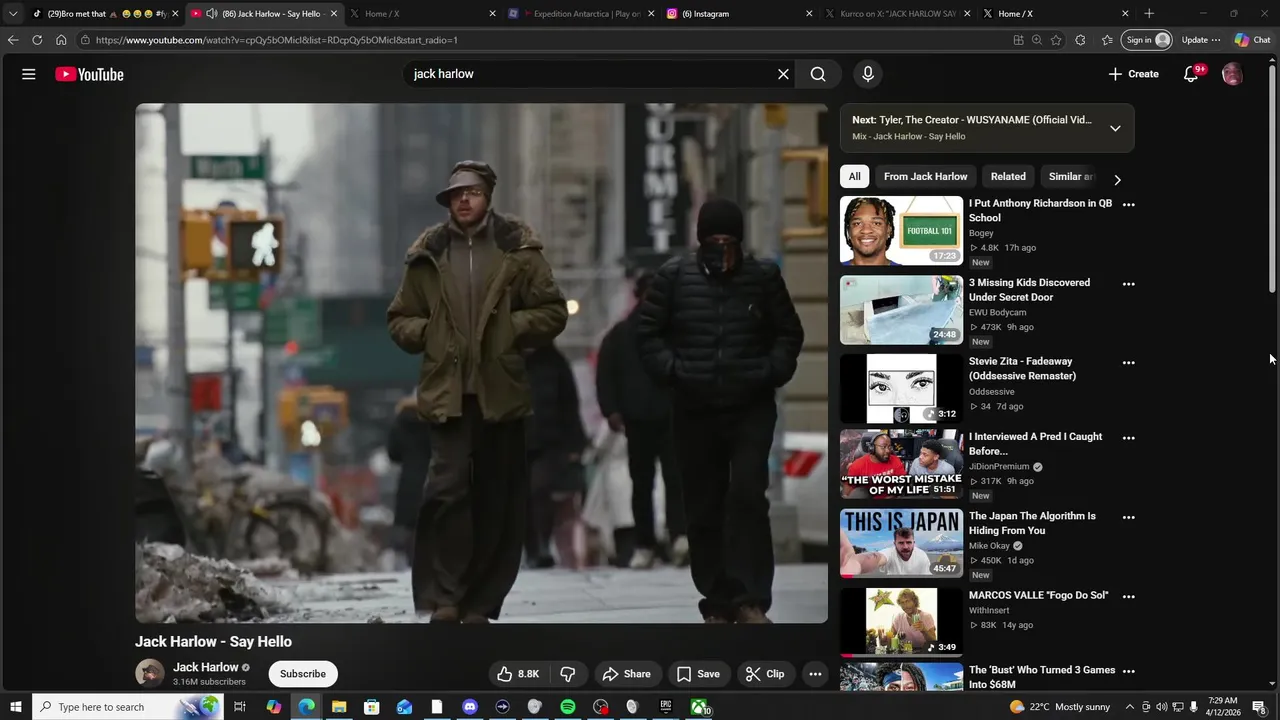Play the This Is Japan thumbnail

[901, 544]
